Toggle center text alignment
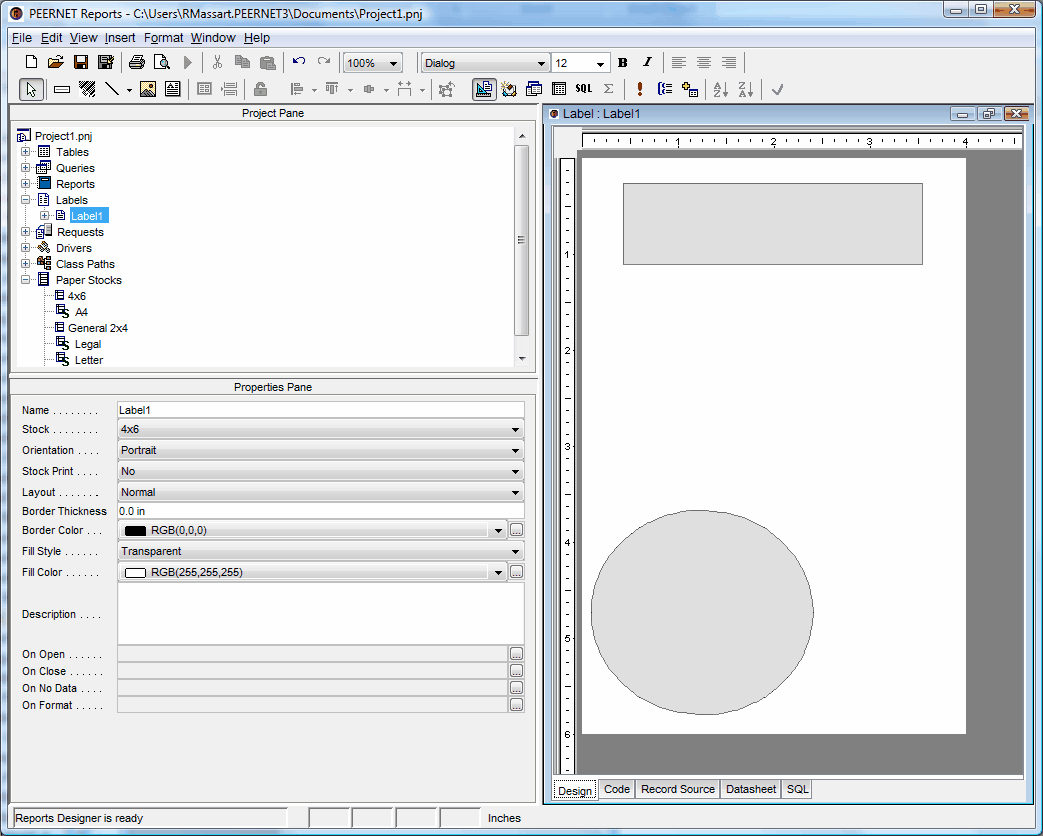The width and height of the screenshot is (1043, 836). 704,63
